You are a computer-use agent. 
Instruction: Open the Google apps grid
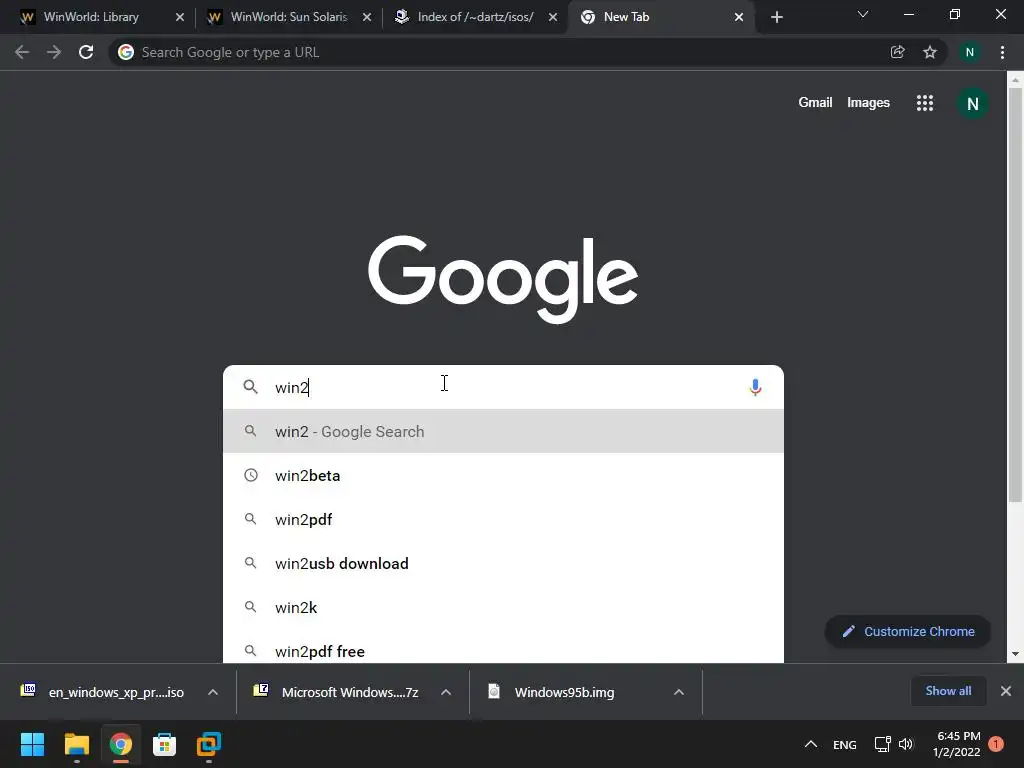tap(925, 103)
